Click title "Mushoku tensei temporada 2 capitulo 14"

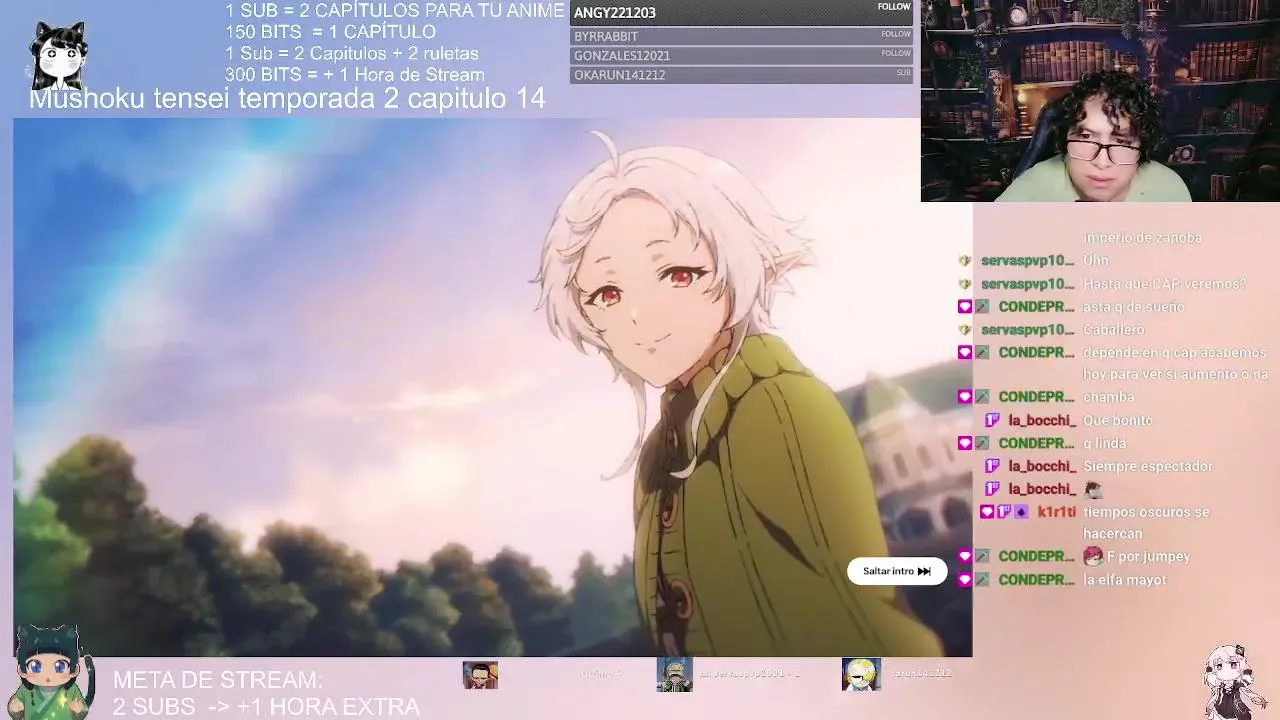[x=287, y=98]
